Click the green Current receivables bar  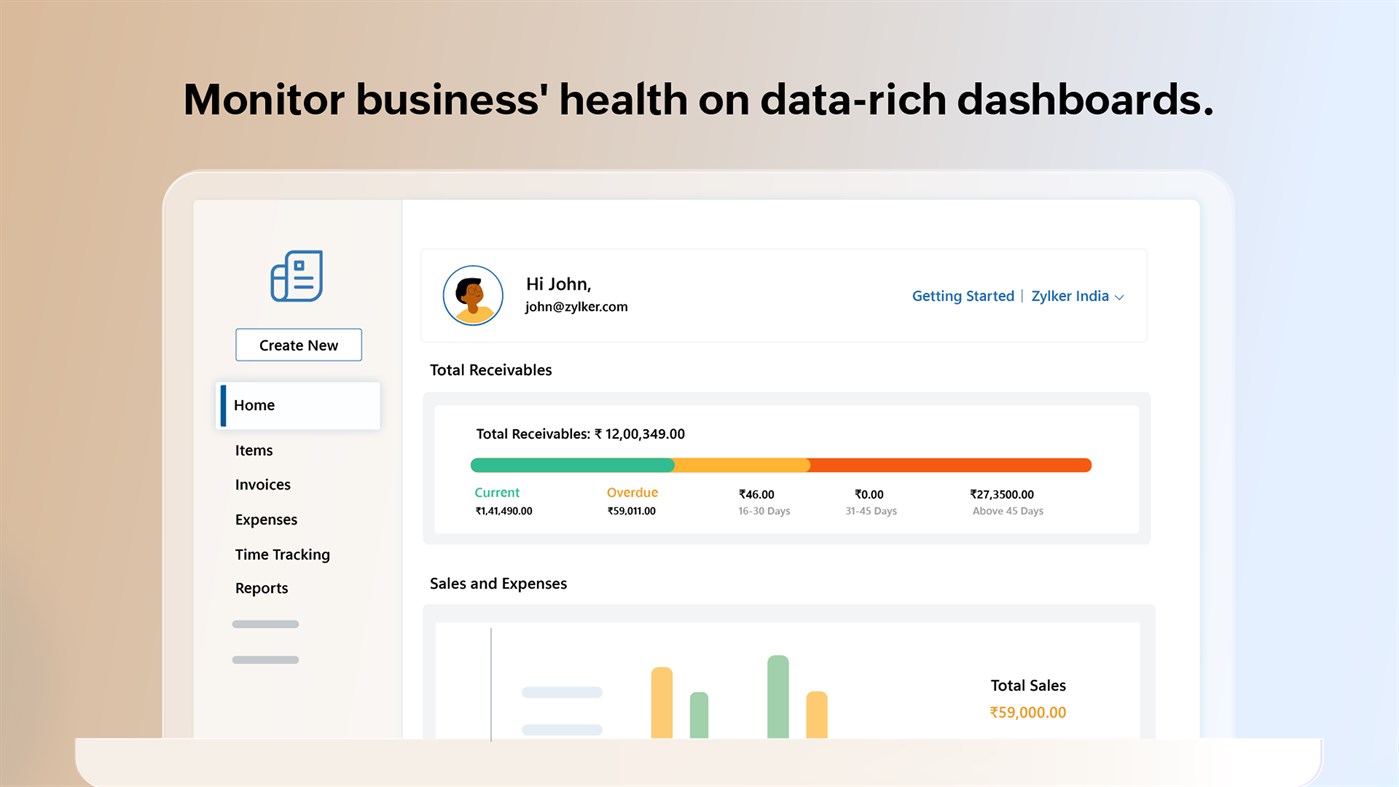click(x=572, y=464)
